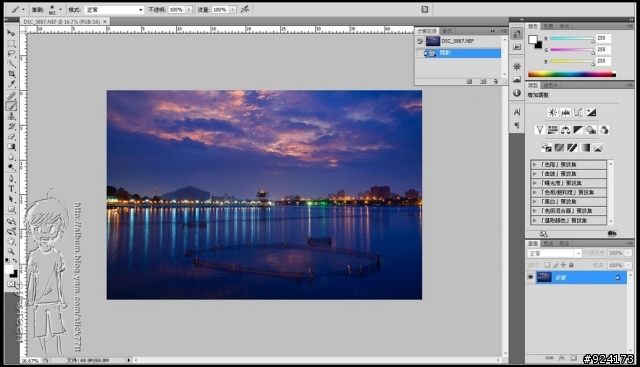This screenshot has width=640, height=367.
Task: Select the 開啟 history state
Action: tap(458, 53)
